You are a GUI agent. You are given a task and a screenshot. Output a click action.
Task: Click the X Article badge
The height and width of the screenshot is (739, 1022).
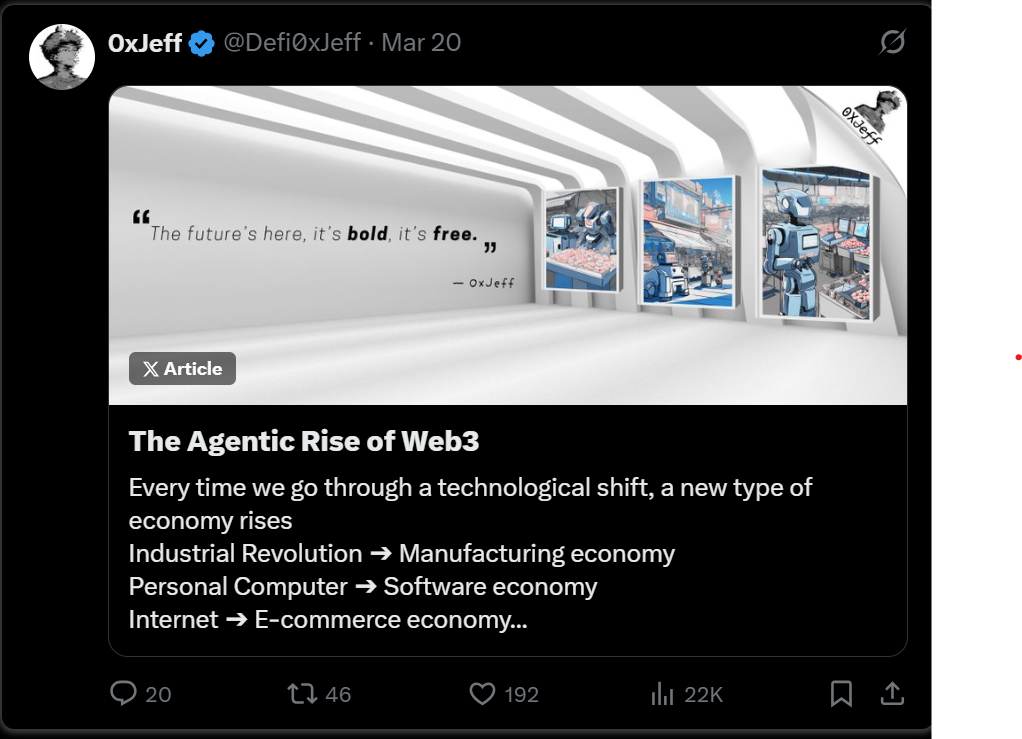[182, 369]
